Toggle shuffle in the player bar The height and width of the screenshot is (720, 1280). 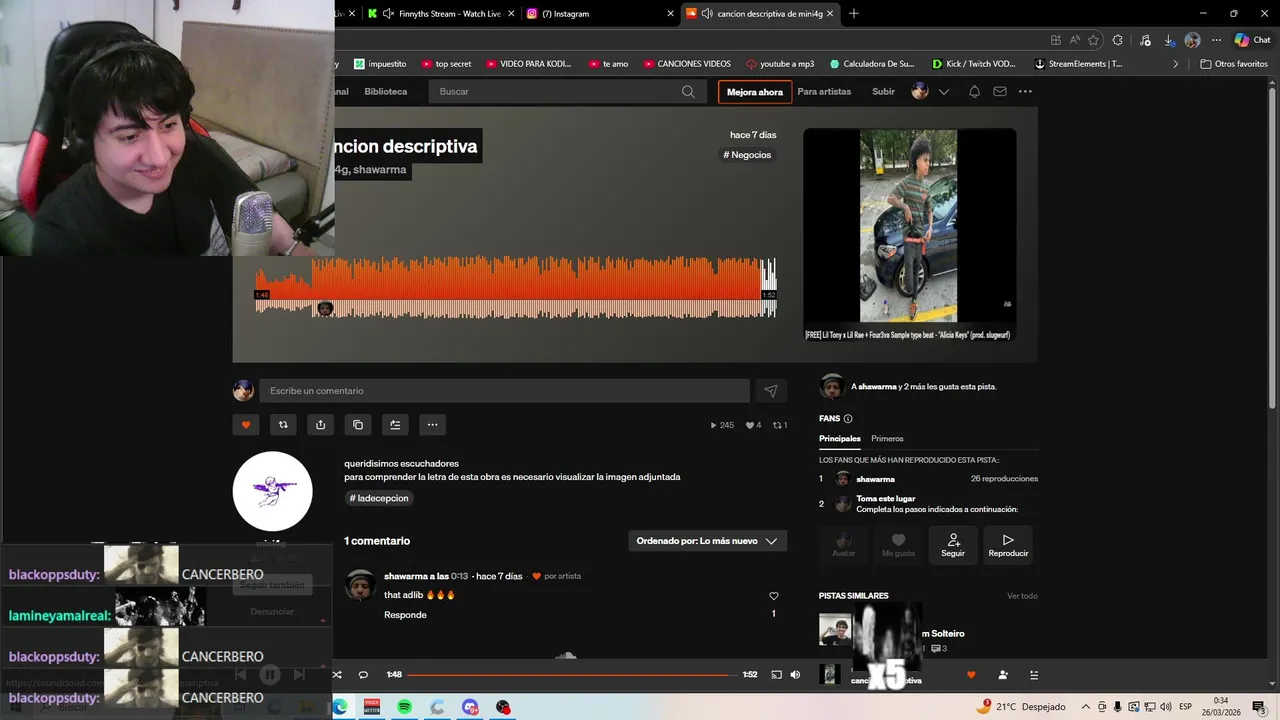click(337, 675)
